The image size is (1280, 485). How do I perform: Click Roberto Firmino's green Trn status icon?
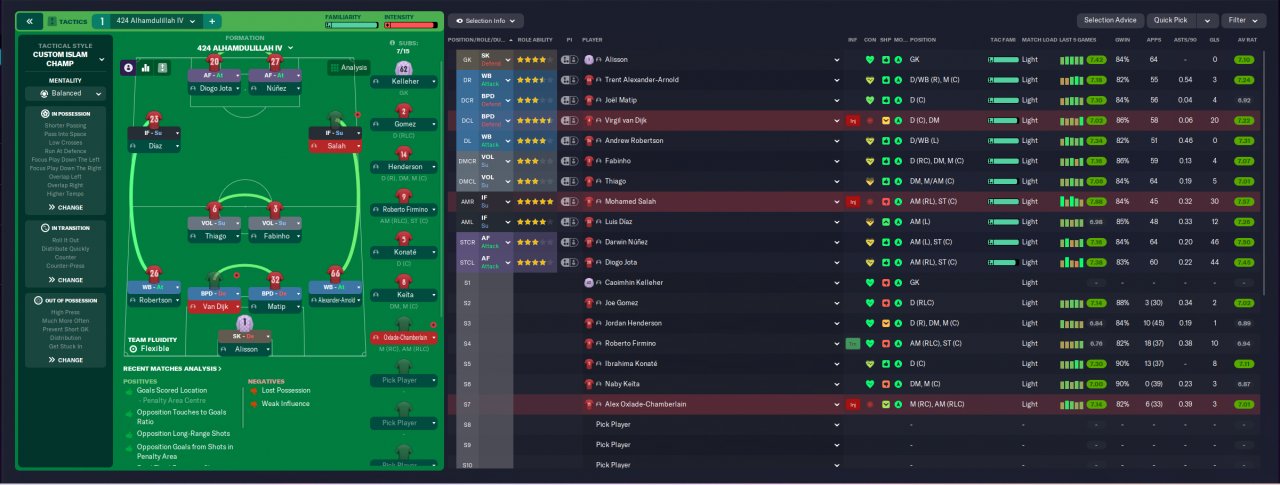point(853,343)
